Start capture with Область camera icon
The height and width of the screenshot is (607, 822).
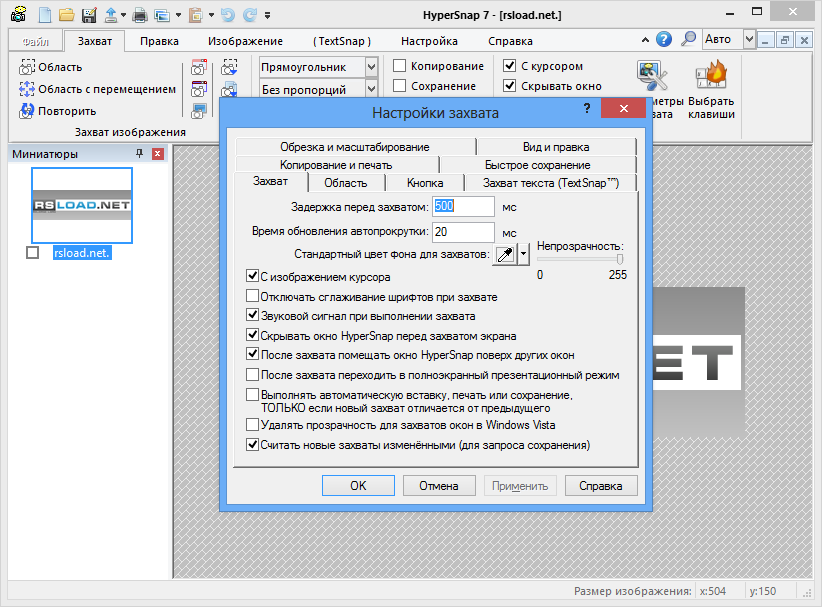click(27, 67)
